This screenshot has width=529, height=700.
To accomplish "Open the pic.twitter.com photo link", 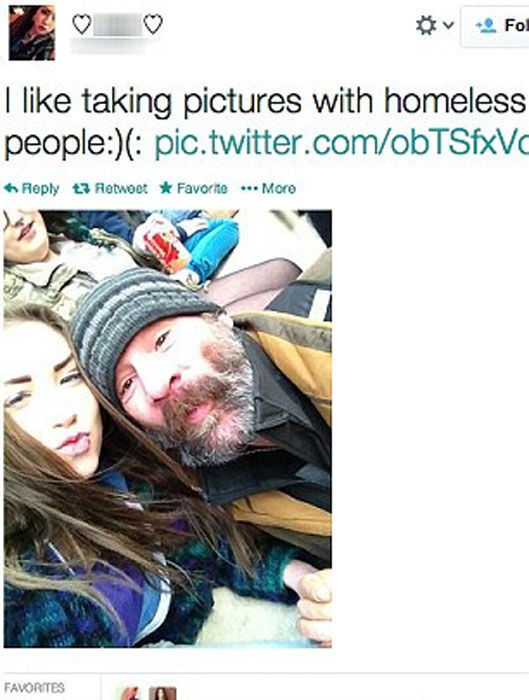I will point(341,144).
